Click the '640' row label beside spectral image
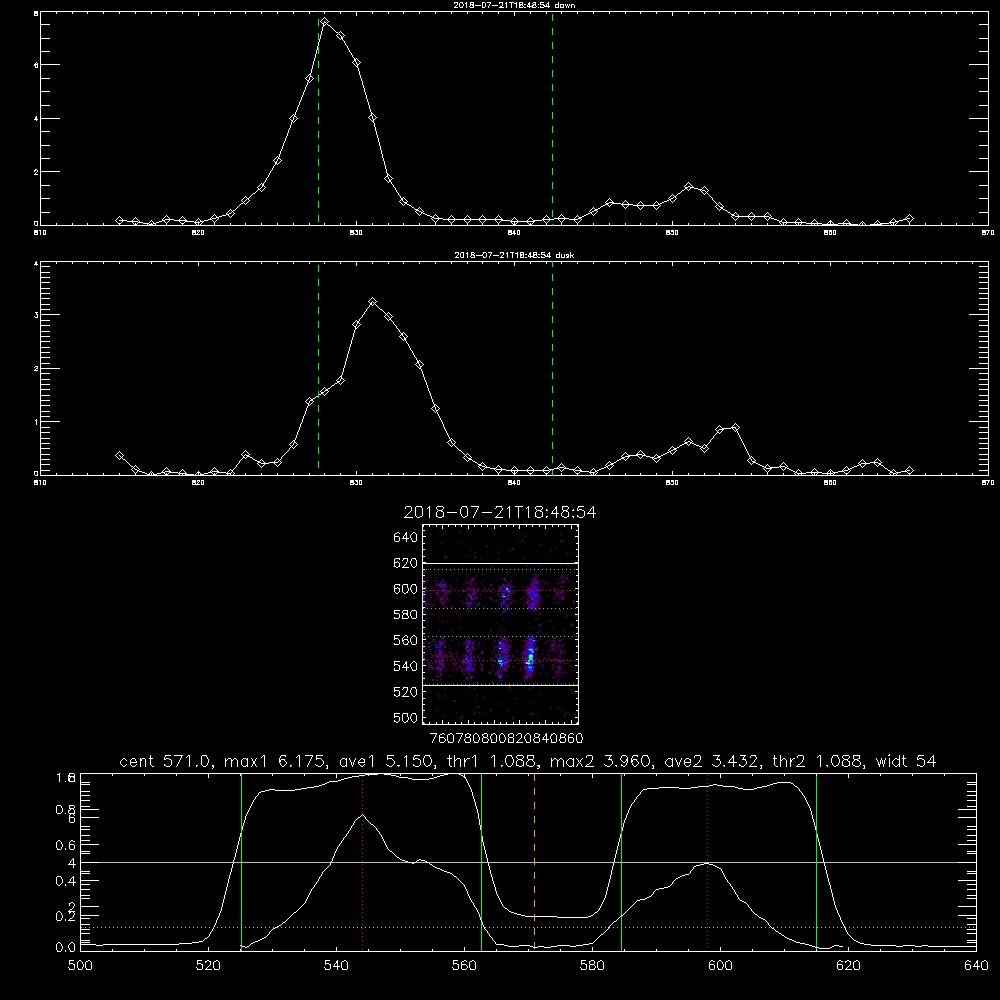 tap(406, 538)
